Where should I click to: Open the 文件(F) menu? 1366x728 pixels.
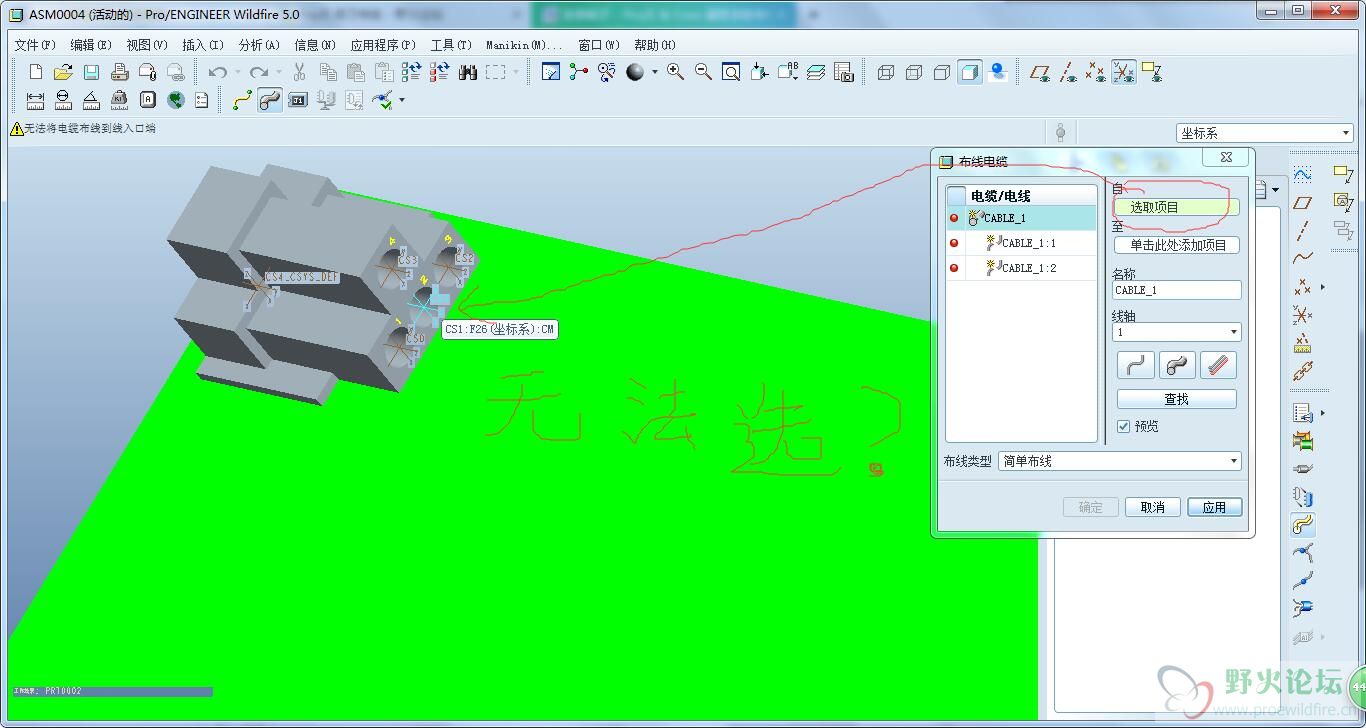(x=35, y=45)
